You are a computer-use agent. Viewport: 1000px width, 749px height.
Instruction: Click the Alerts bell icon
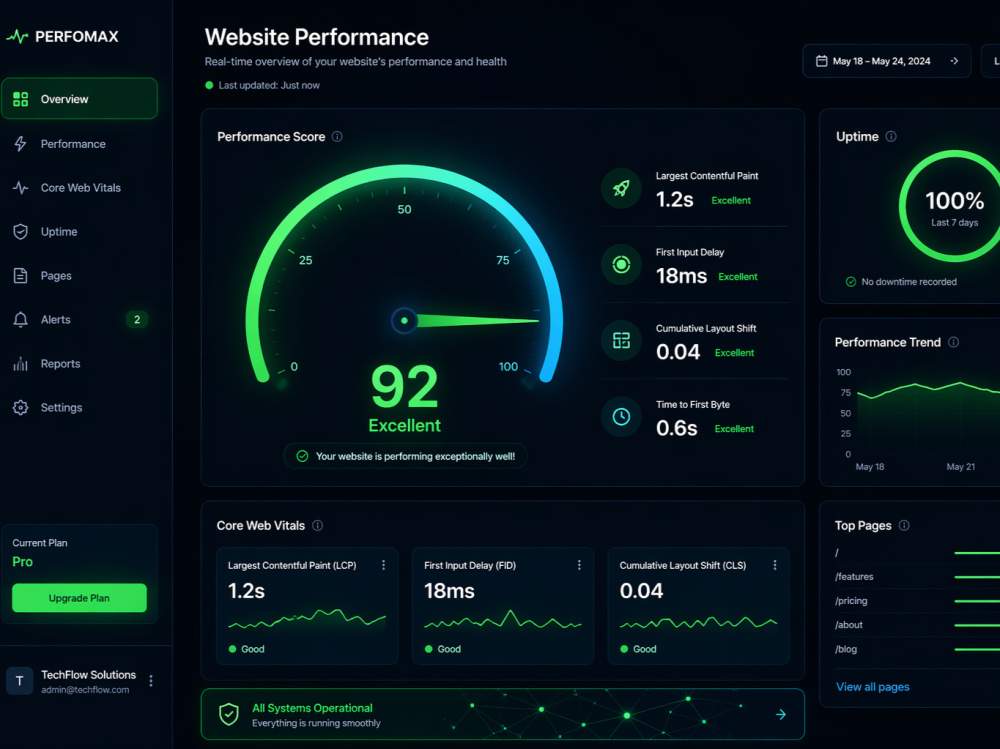pyautogui.click(x=20, y=320)
